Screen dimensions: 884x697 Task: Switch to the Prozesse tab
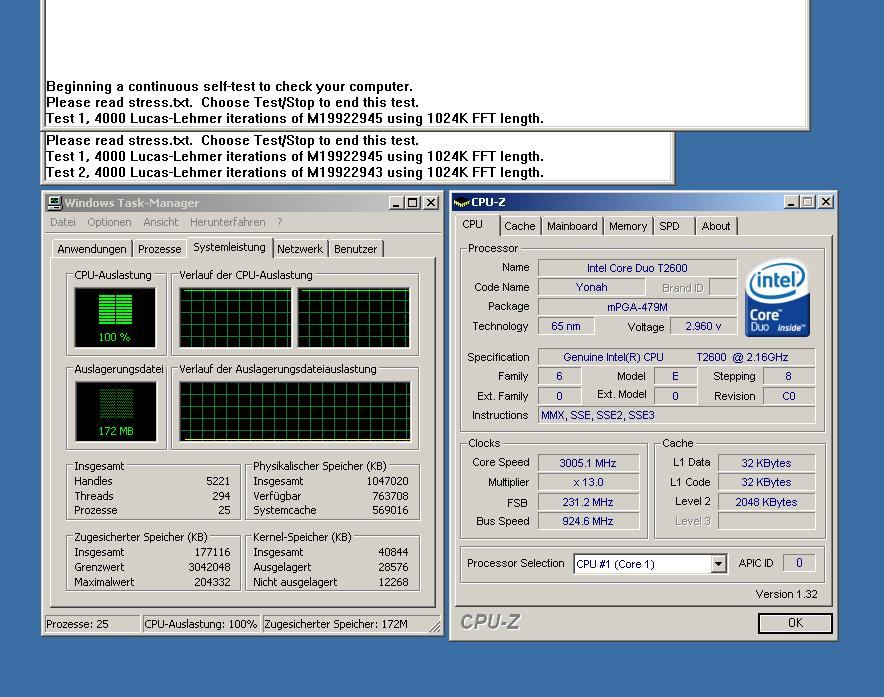(160, 249)
